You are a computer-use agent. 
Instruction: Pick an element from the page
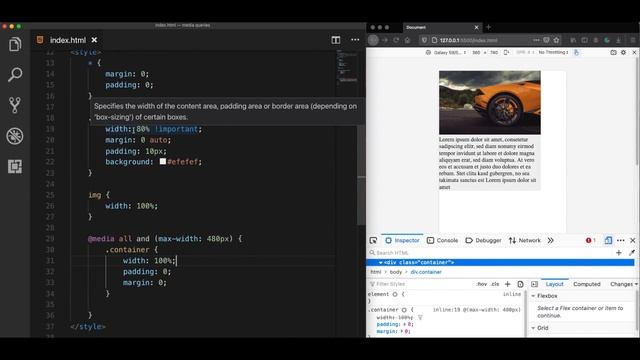tap(373, 240)
